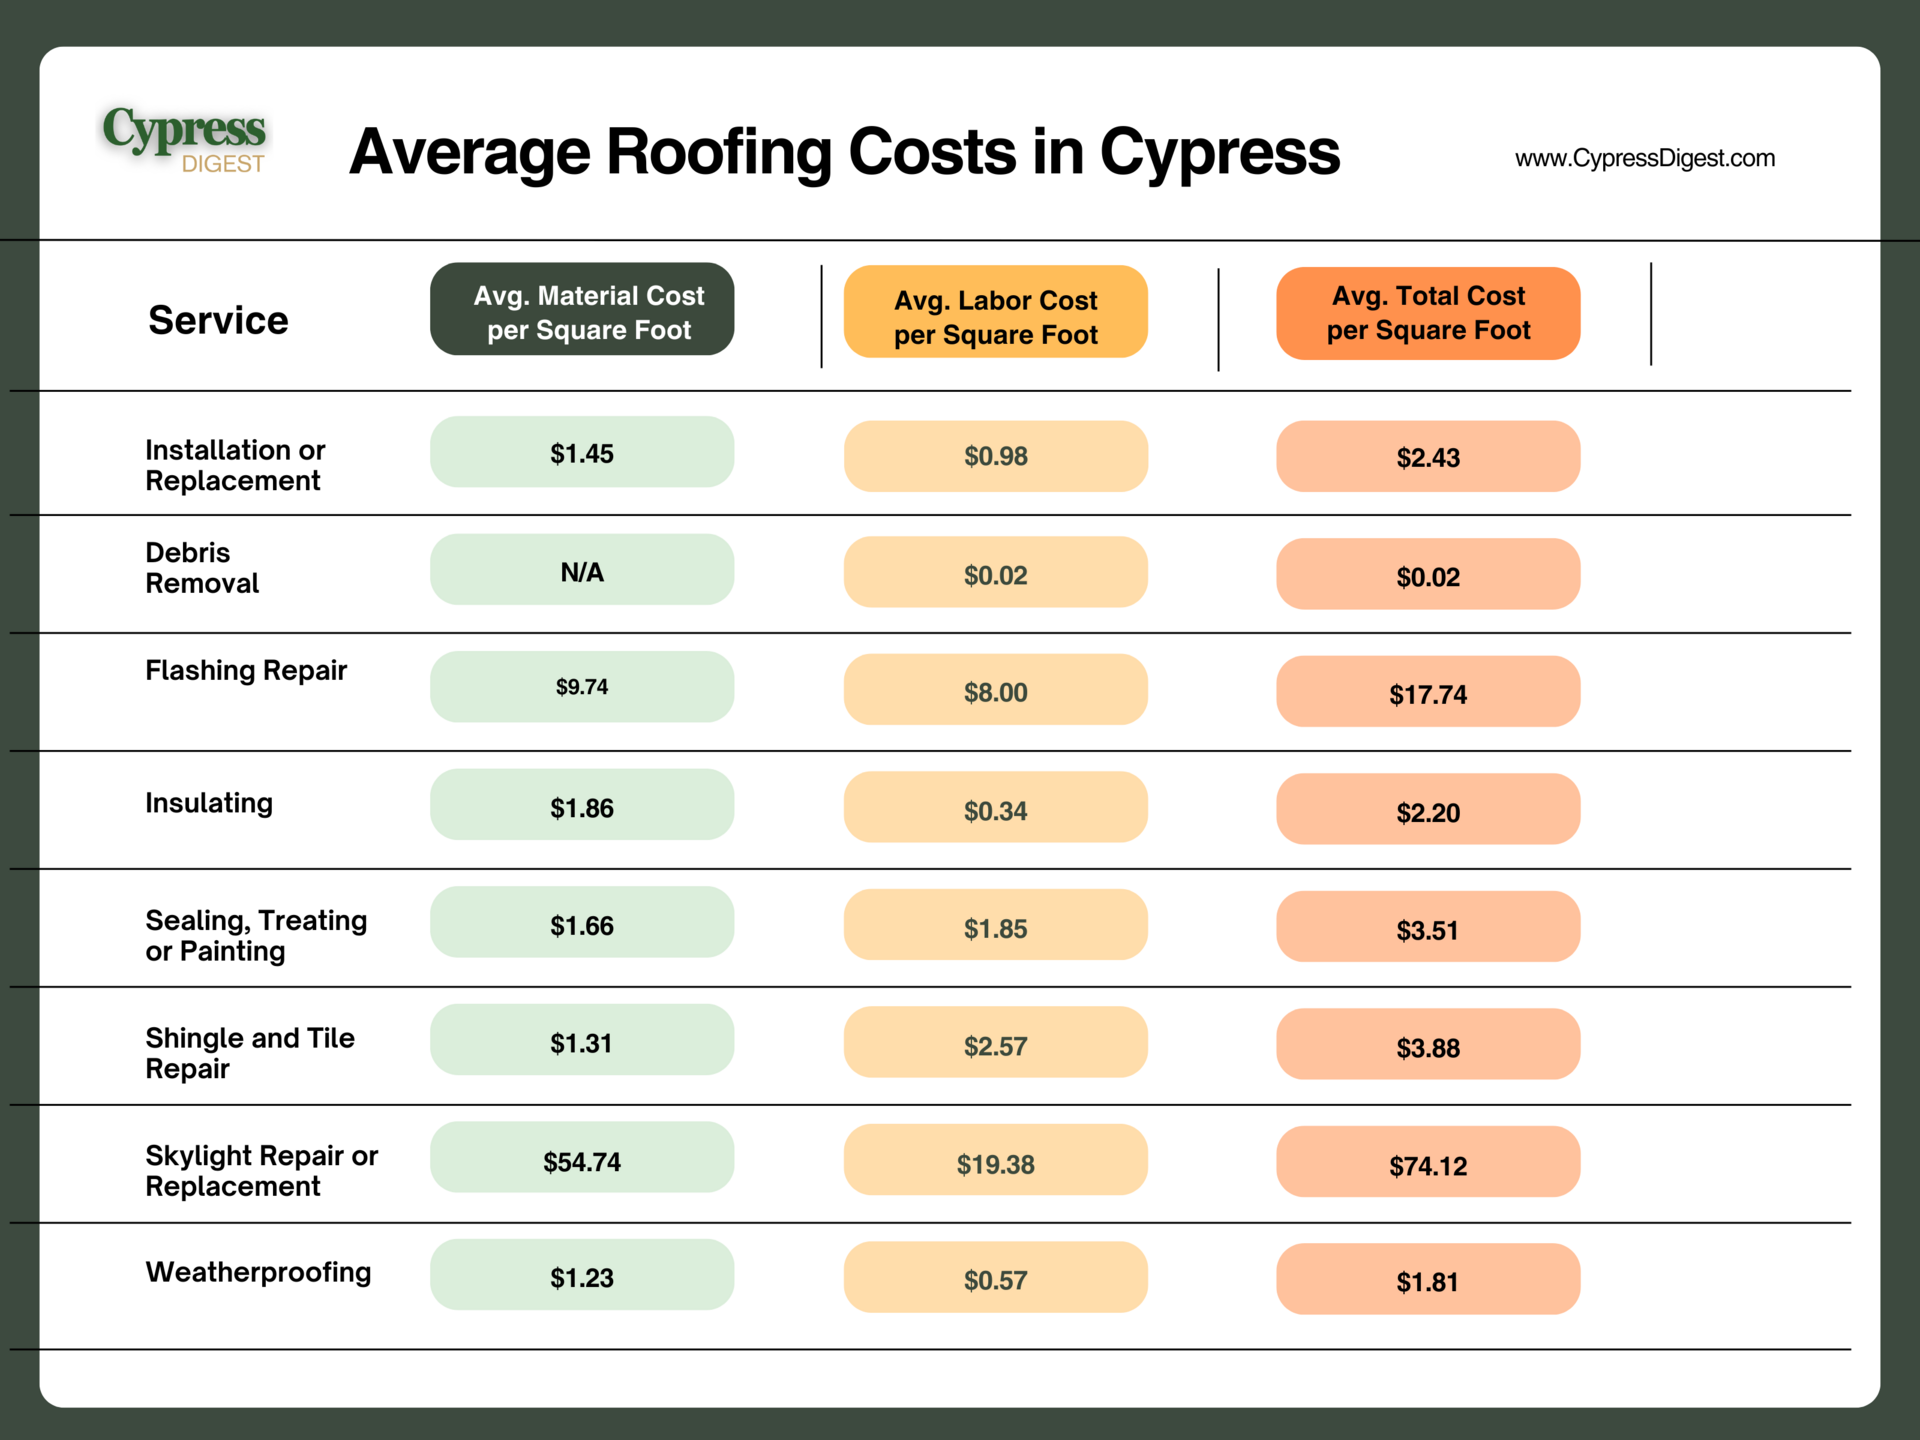Open the www.CypressDigest.com link
Viewport: 1920px width, 1440px height.
click(1644, 159)
